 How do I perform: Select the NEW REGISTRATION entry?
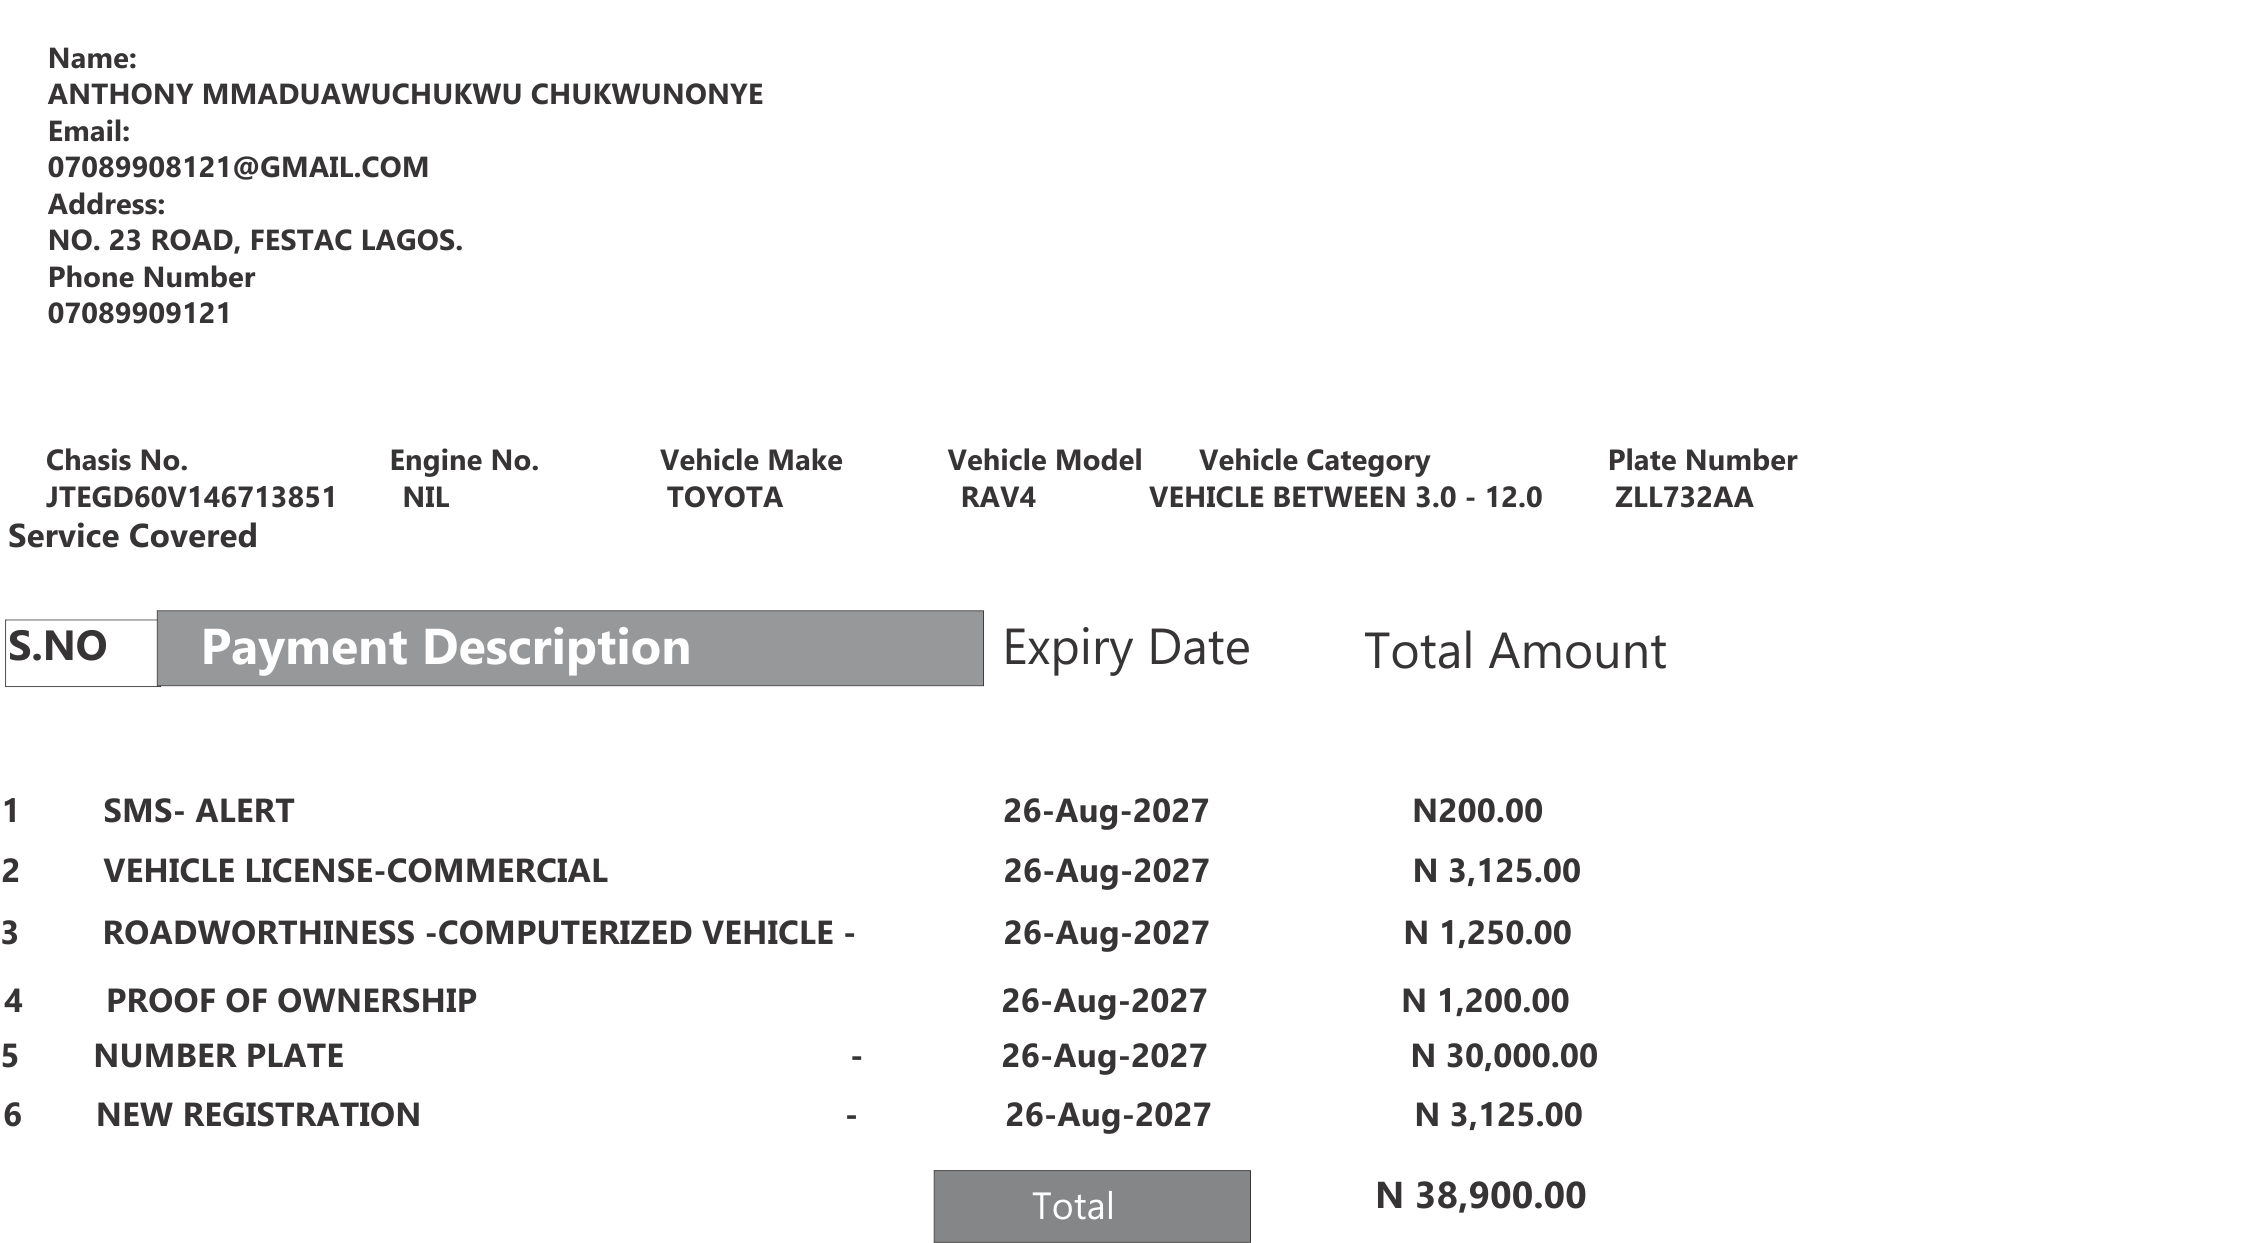[x=258, y=1115]
